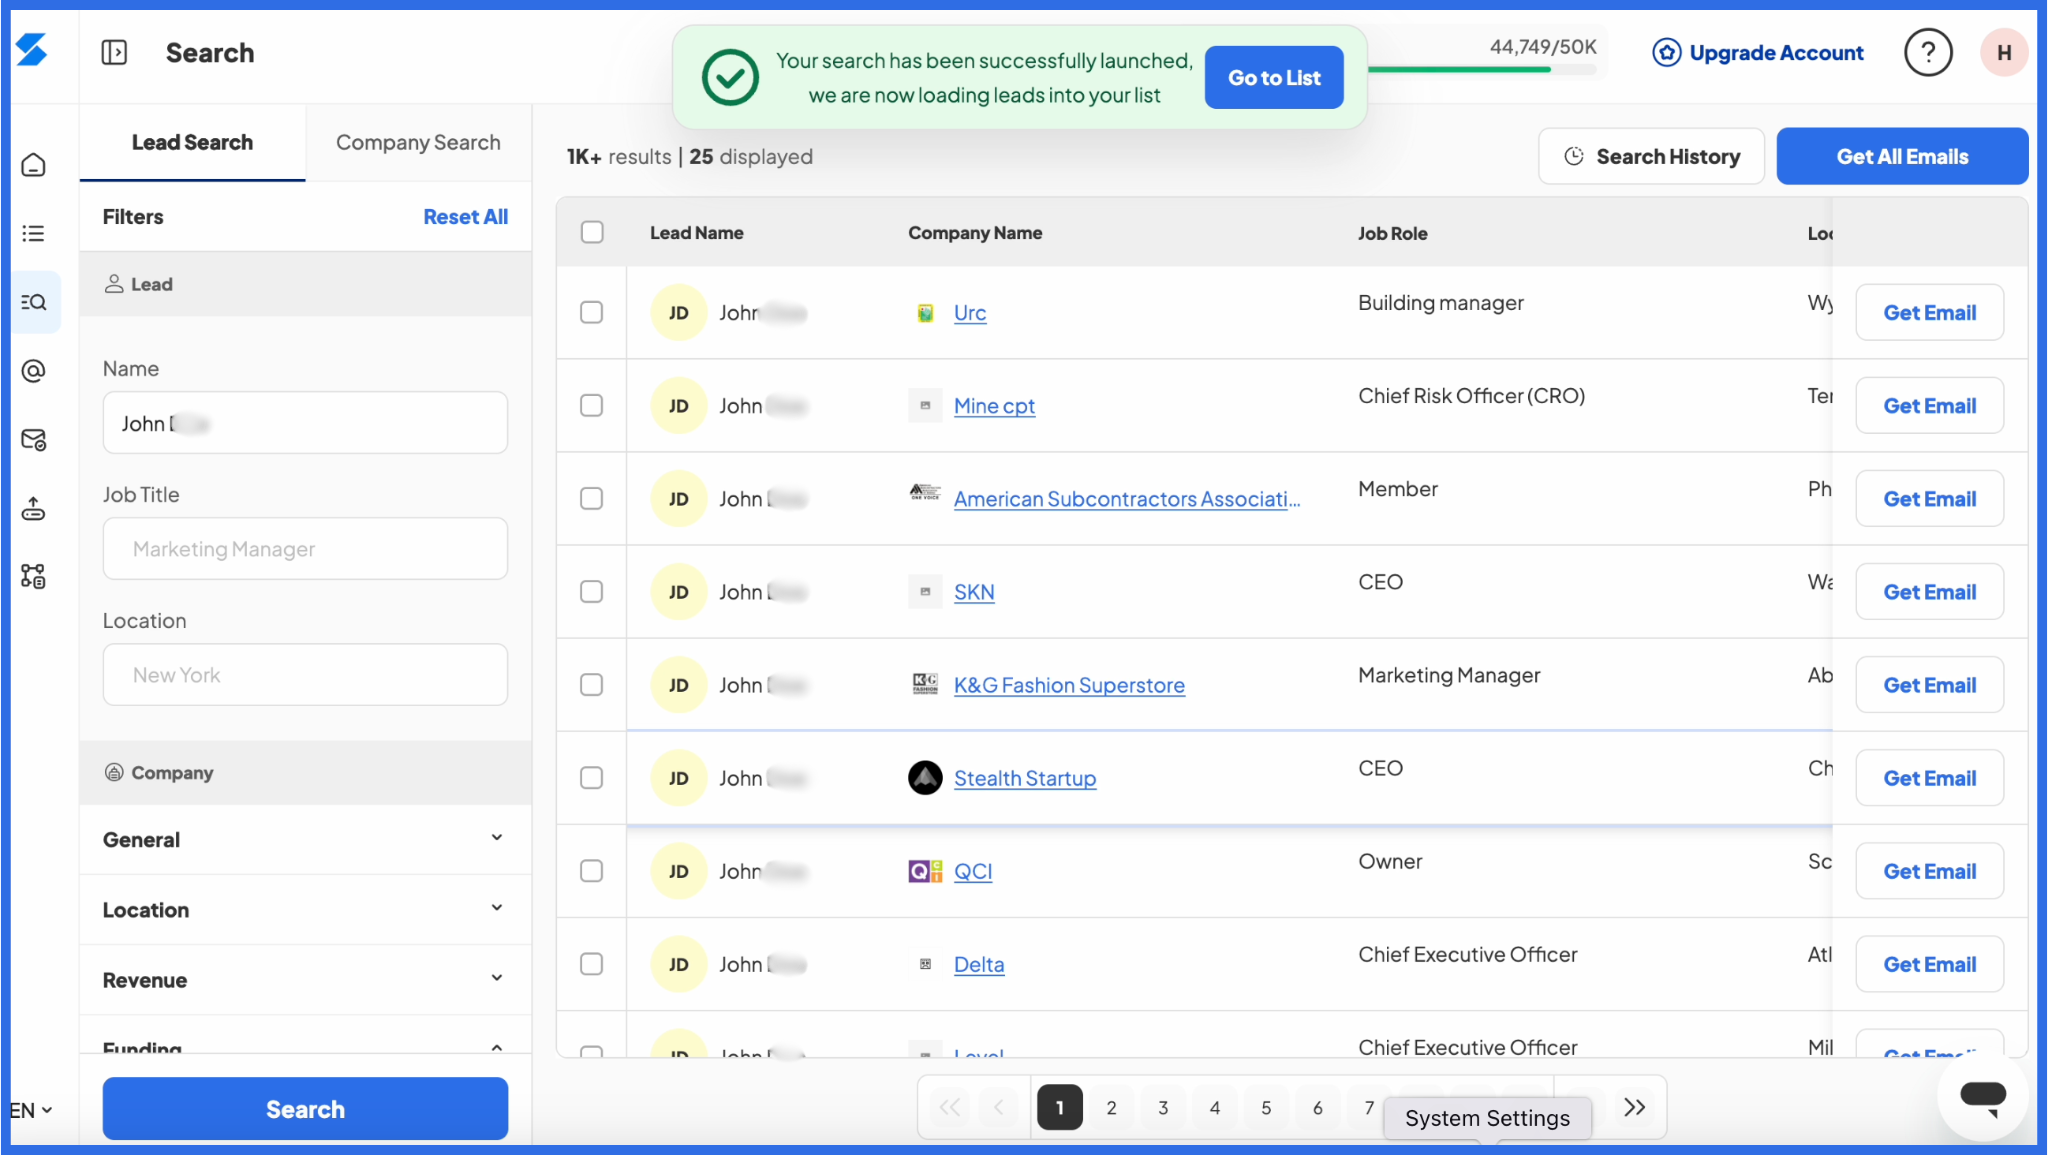Image resolution: width=2048 pixels, height=1155 pixels.
Task: Expand the General company filter
Action: click(305, 839)
